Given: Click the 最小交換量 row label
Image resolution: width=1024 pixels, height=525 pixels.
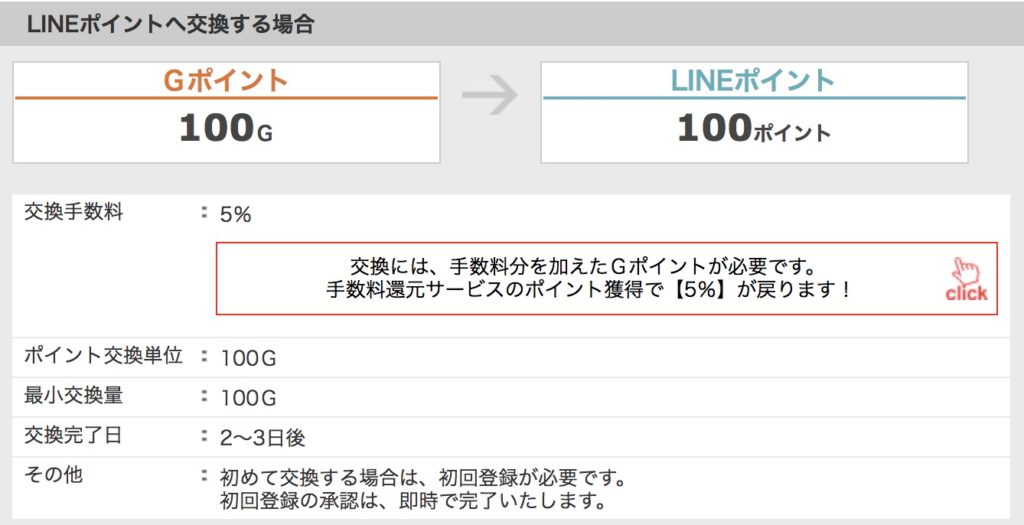Looking at the screenshot, I should point(74,396).
